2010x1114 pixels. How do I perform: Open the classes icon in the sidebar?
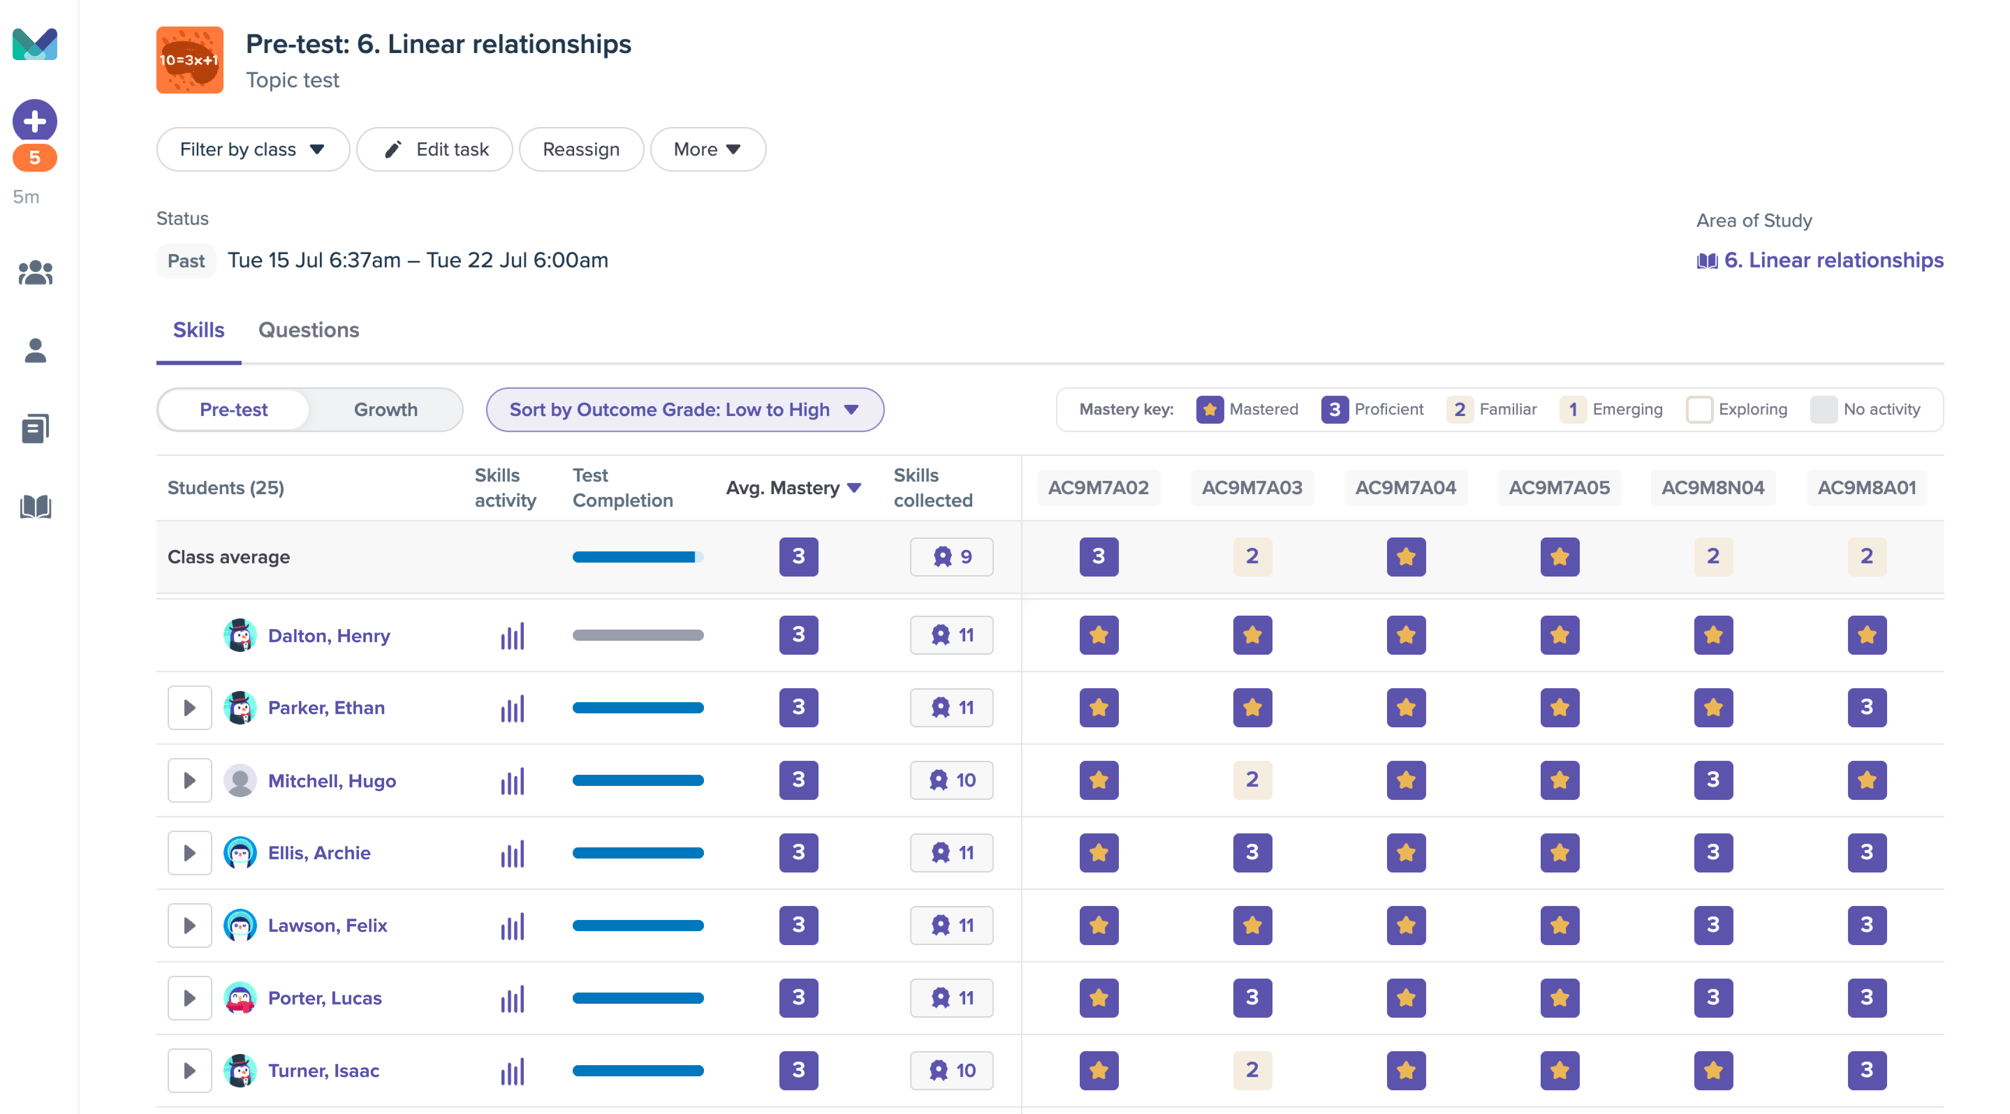tap(34, 272)
